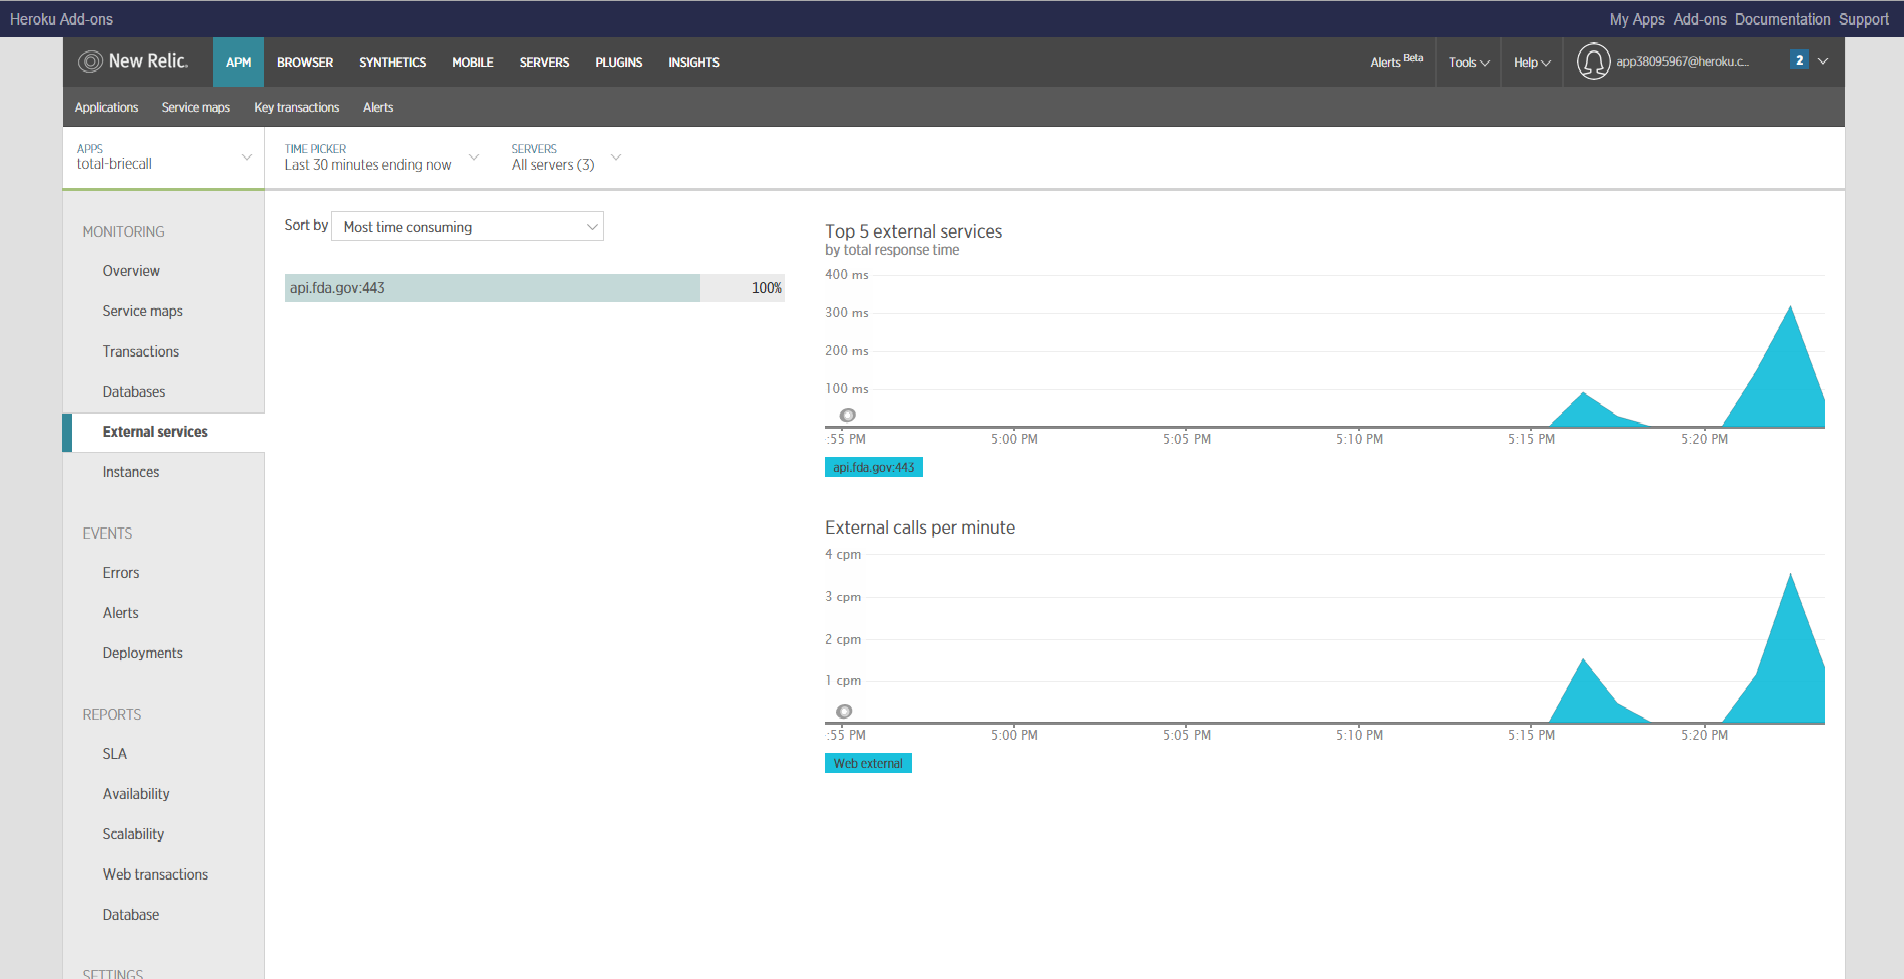Click the app38095967@heroku account name
Screen dimensions: 1904x979
1683,61
